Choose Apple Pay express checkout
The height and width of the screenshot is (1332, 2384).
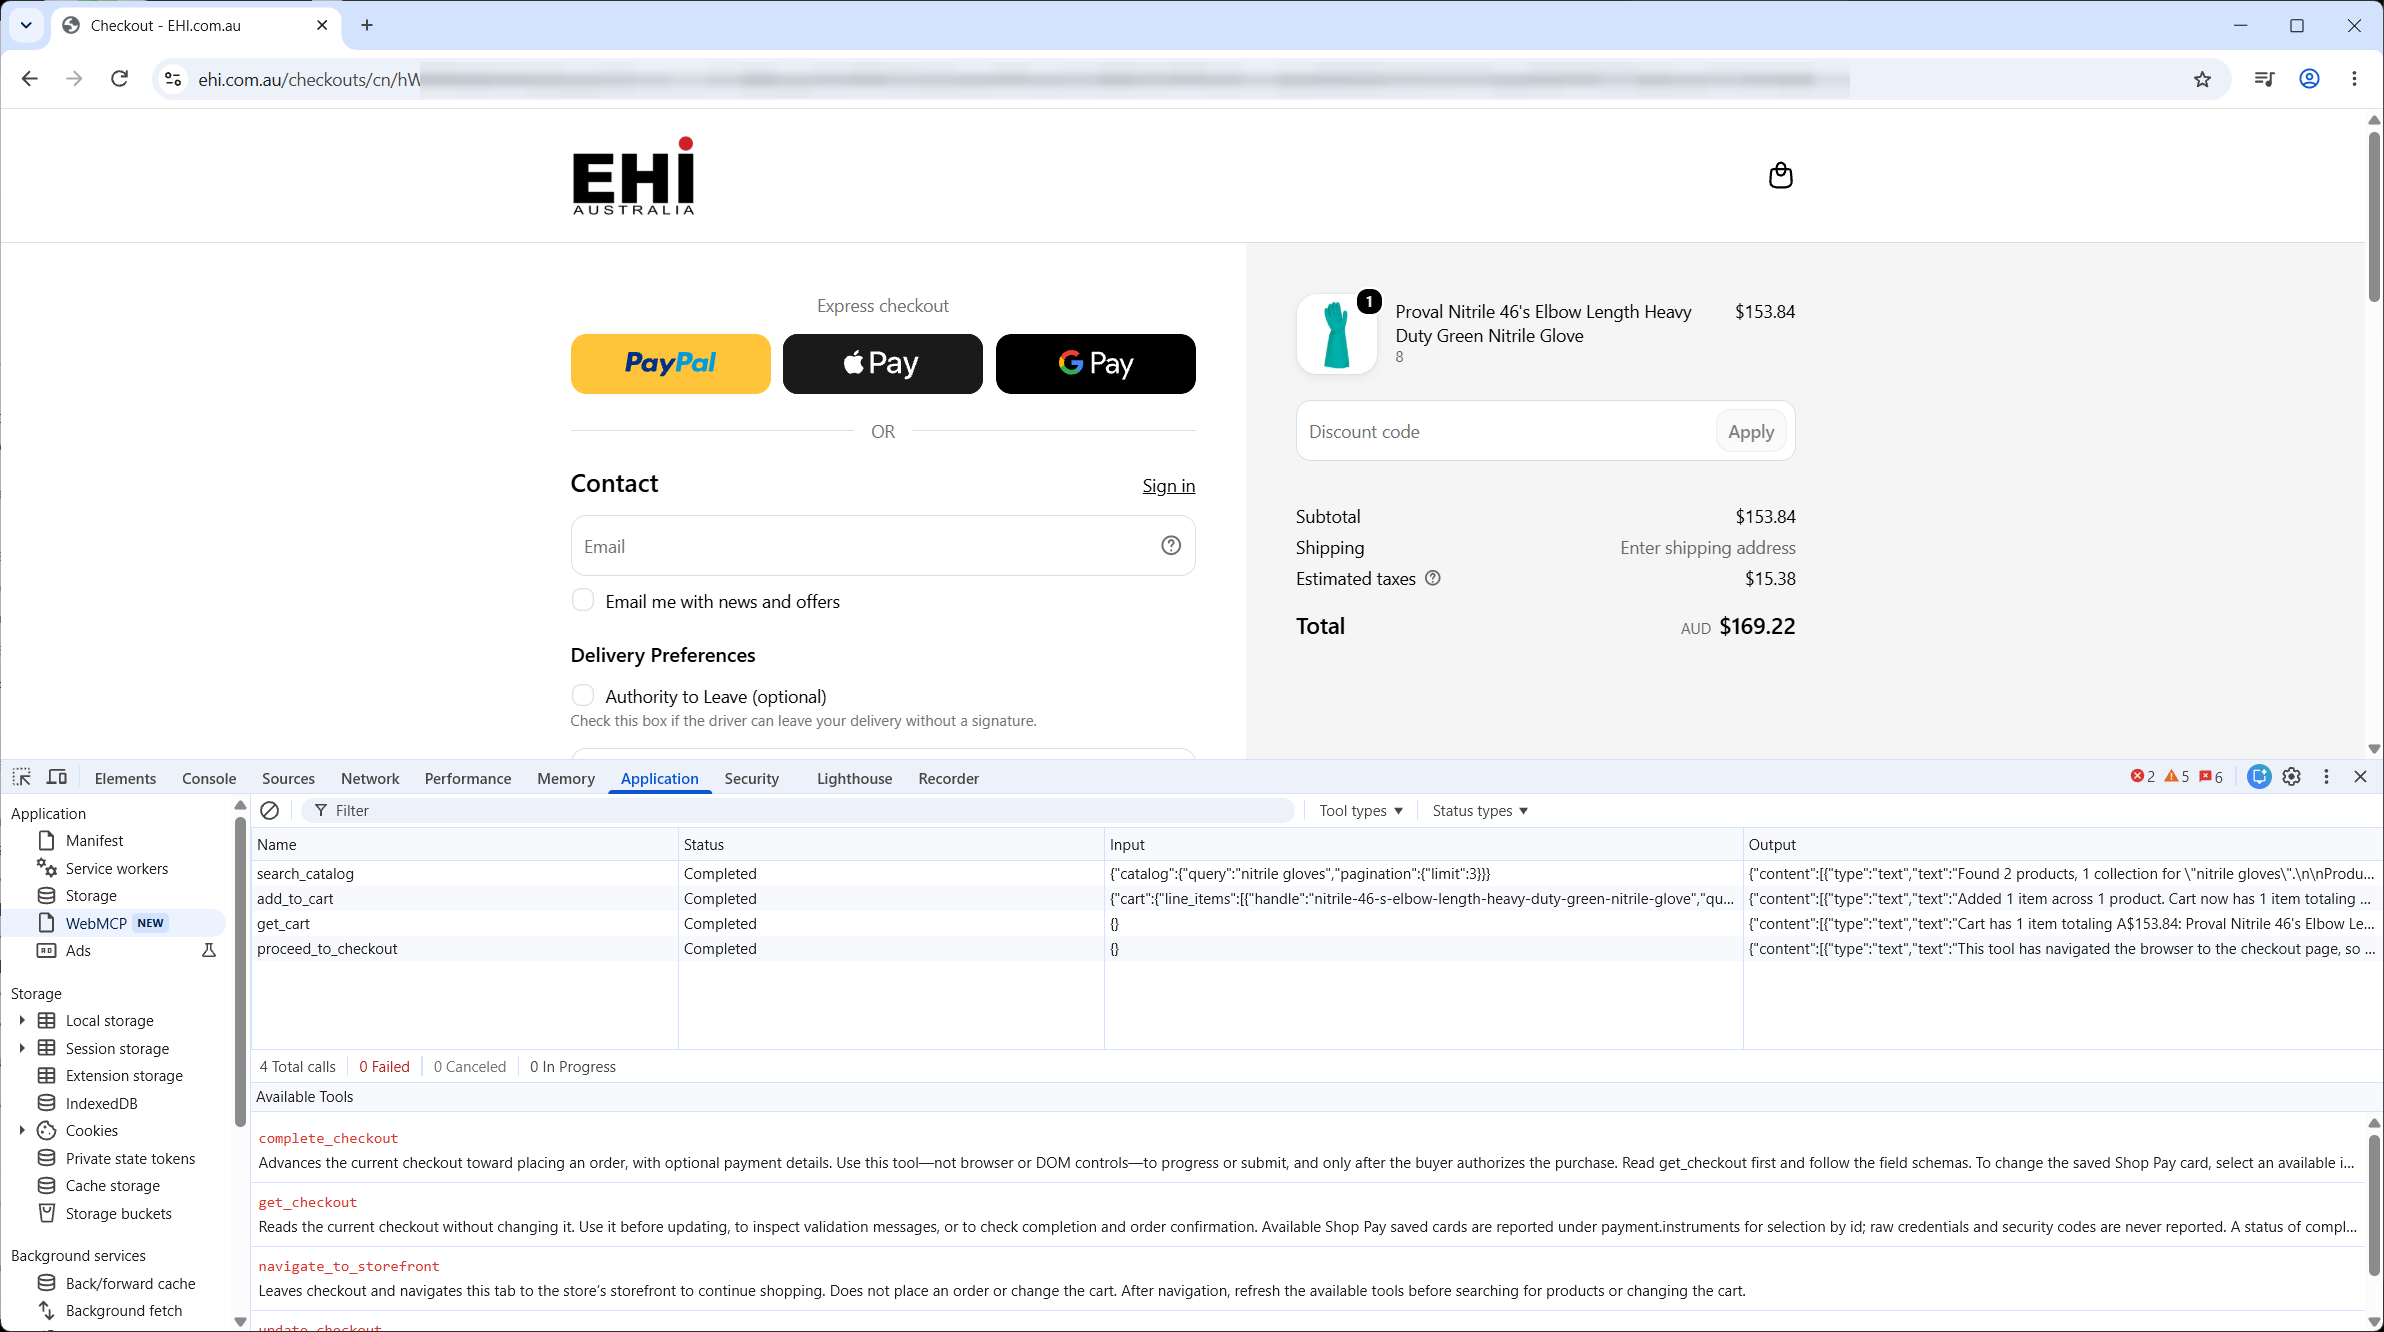tap(882, 363)
